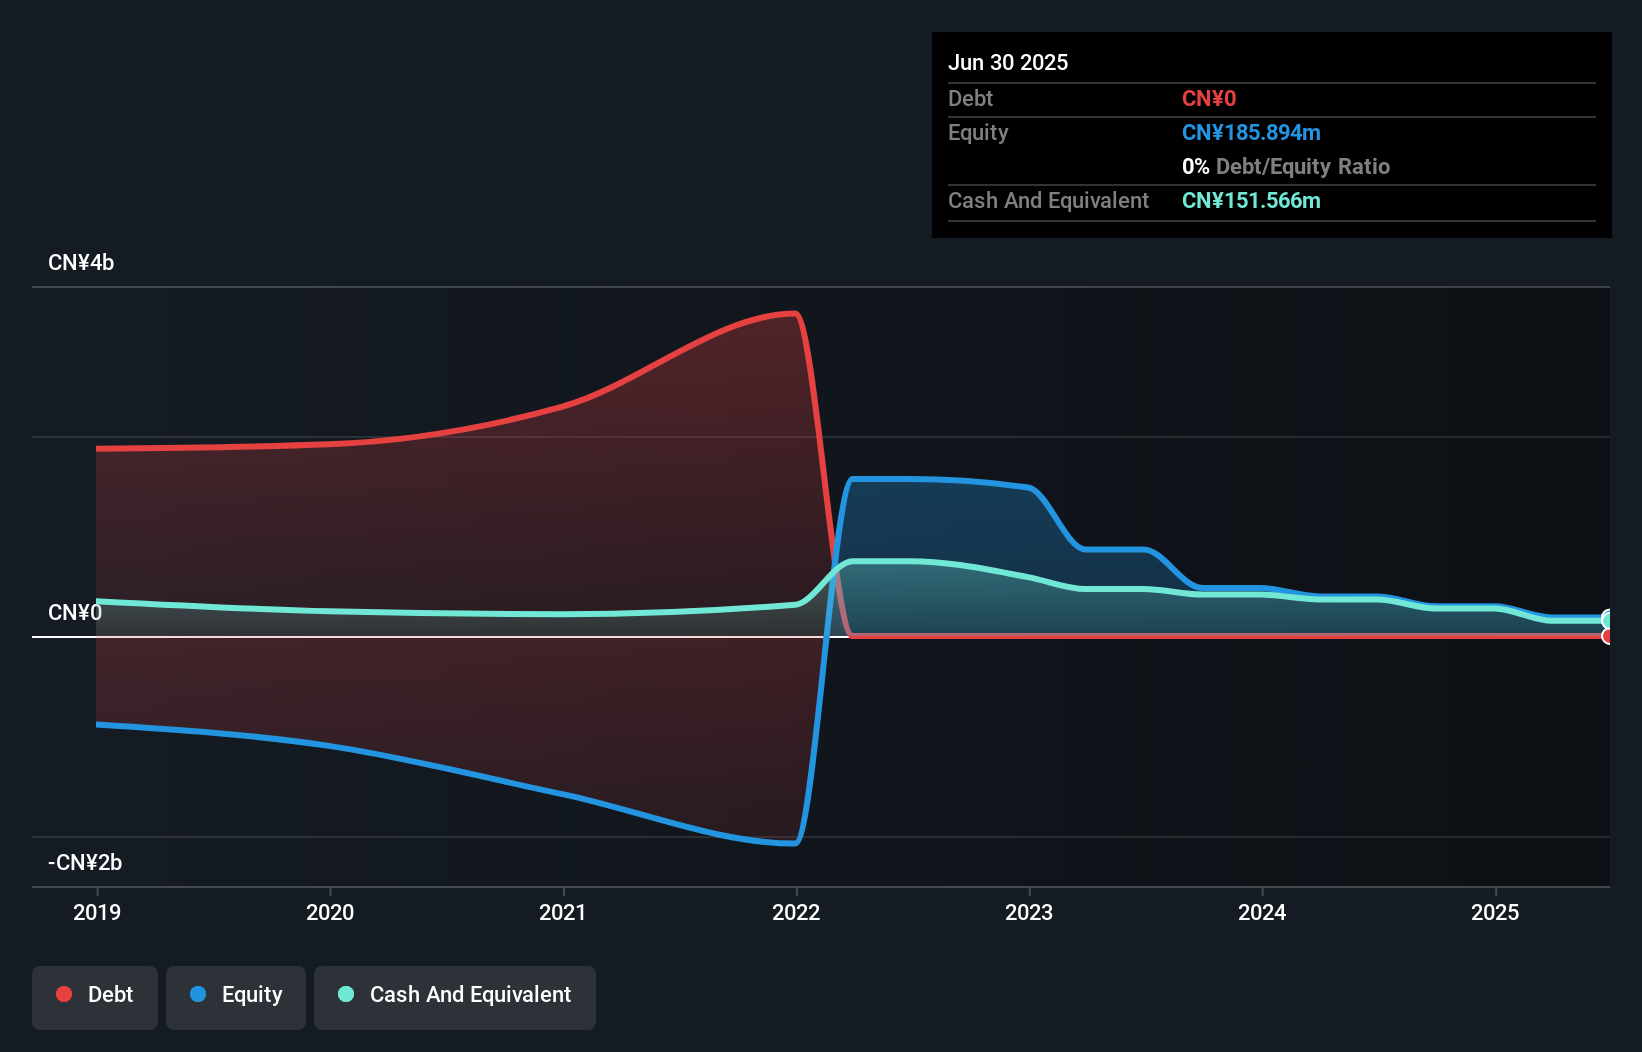Click the teal Cash And Equivalent legend dot

pyautogui.click(x=345, y=994)
